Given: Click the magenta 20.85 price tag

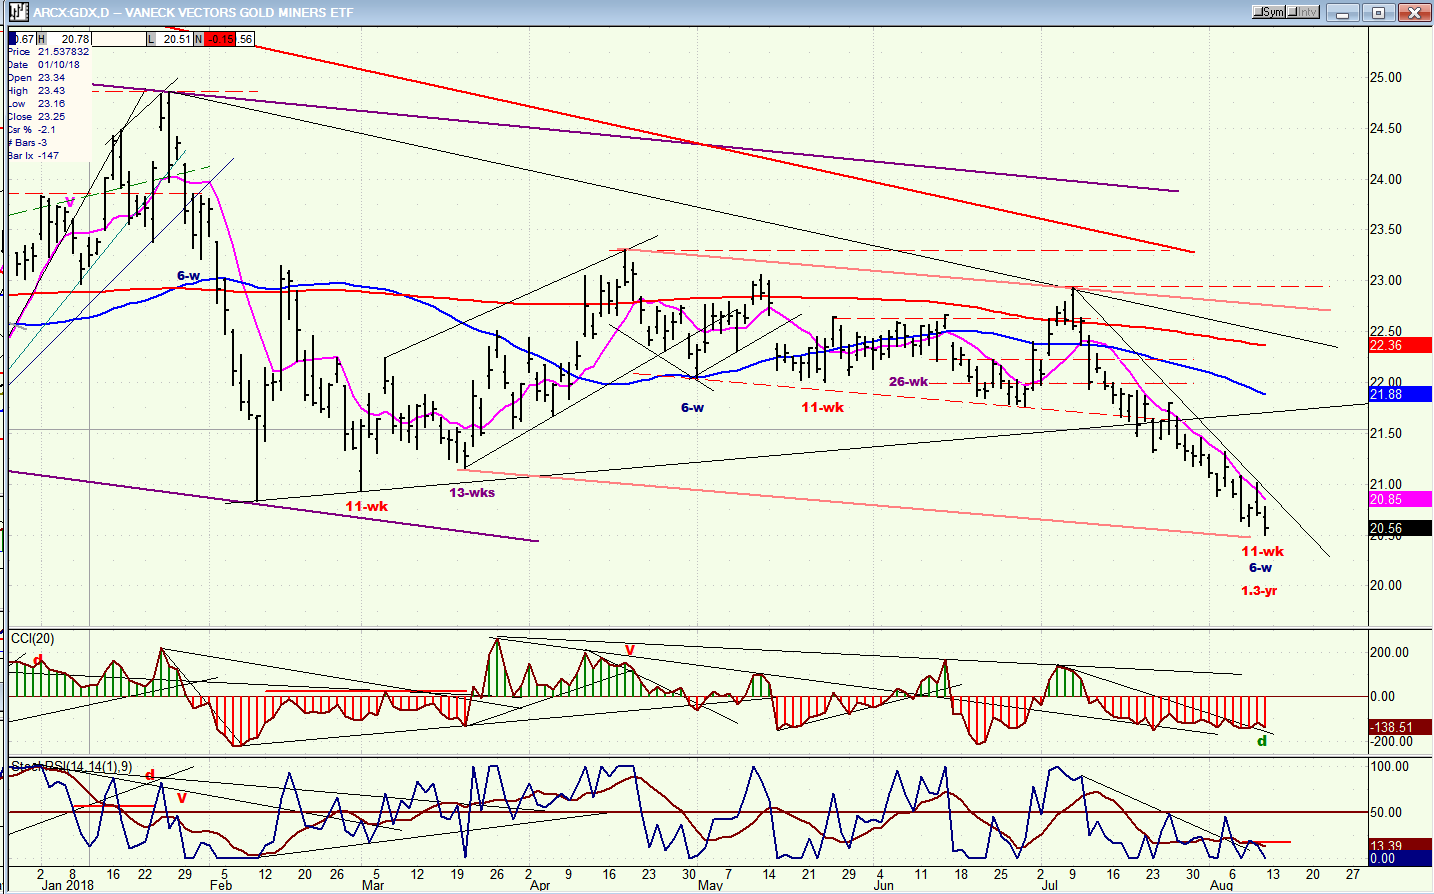Looking at the screenshot, I should pyautogui.click(x=1398, y=499).
